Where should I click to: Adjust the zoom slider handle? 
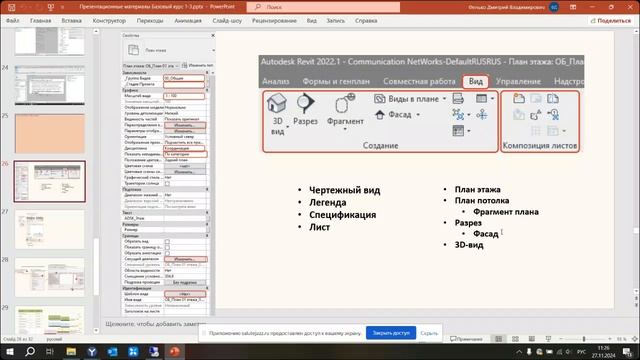584,339
